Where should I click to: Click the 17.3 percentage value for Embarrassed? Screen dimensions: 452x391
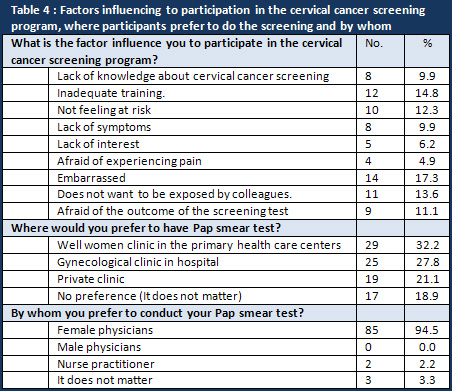coord(427,178)
